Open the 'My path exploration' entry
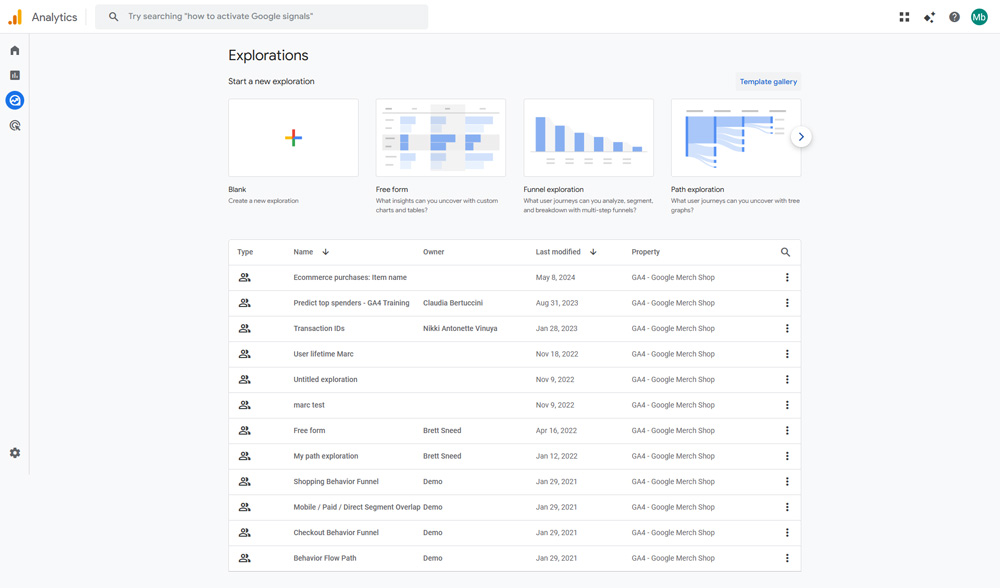Viewport: 1000px width, 588px height. [x=326, y=456]
